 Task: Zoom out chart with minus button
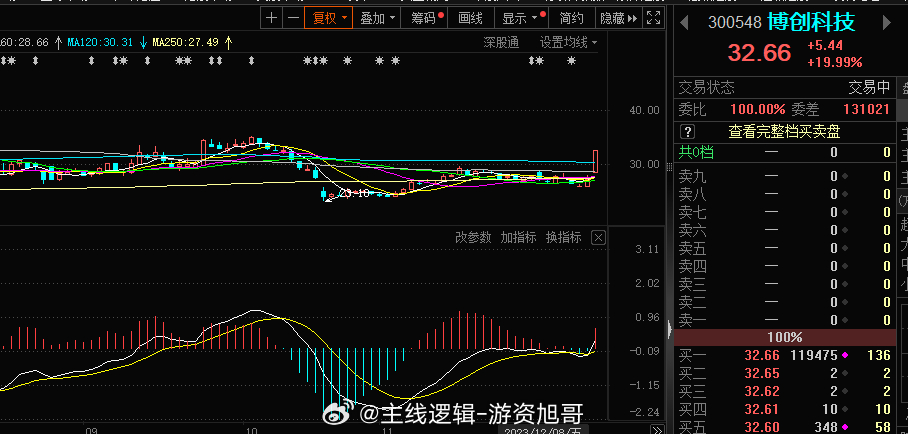pyautogui.click(x=294, y=18)
